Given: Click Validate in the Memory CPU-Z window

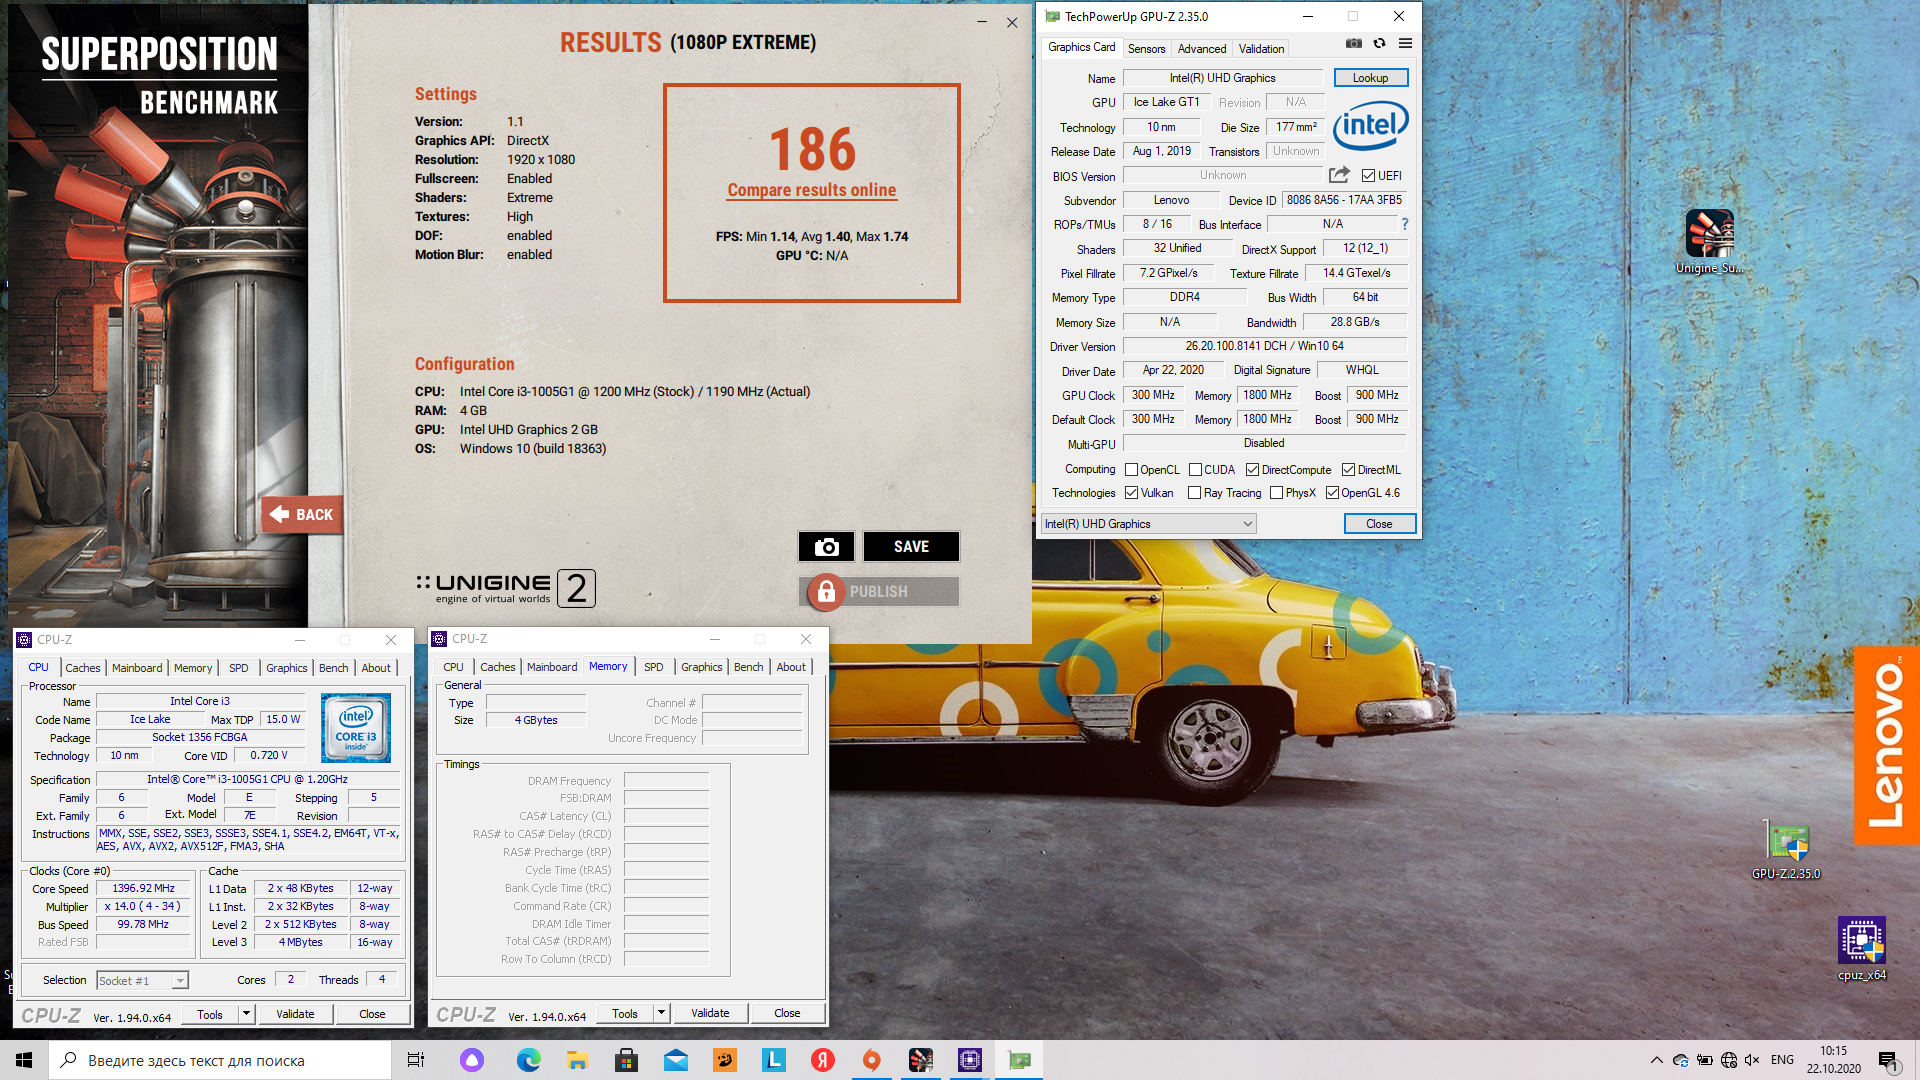Looking at the screenshot, I should tap(710, 1013).
